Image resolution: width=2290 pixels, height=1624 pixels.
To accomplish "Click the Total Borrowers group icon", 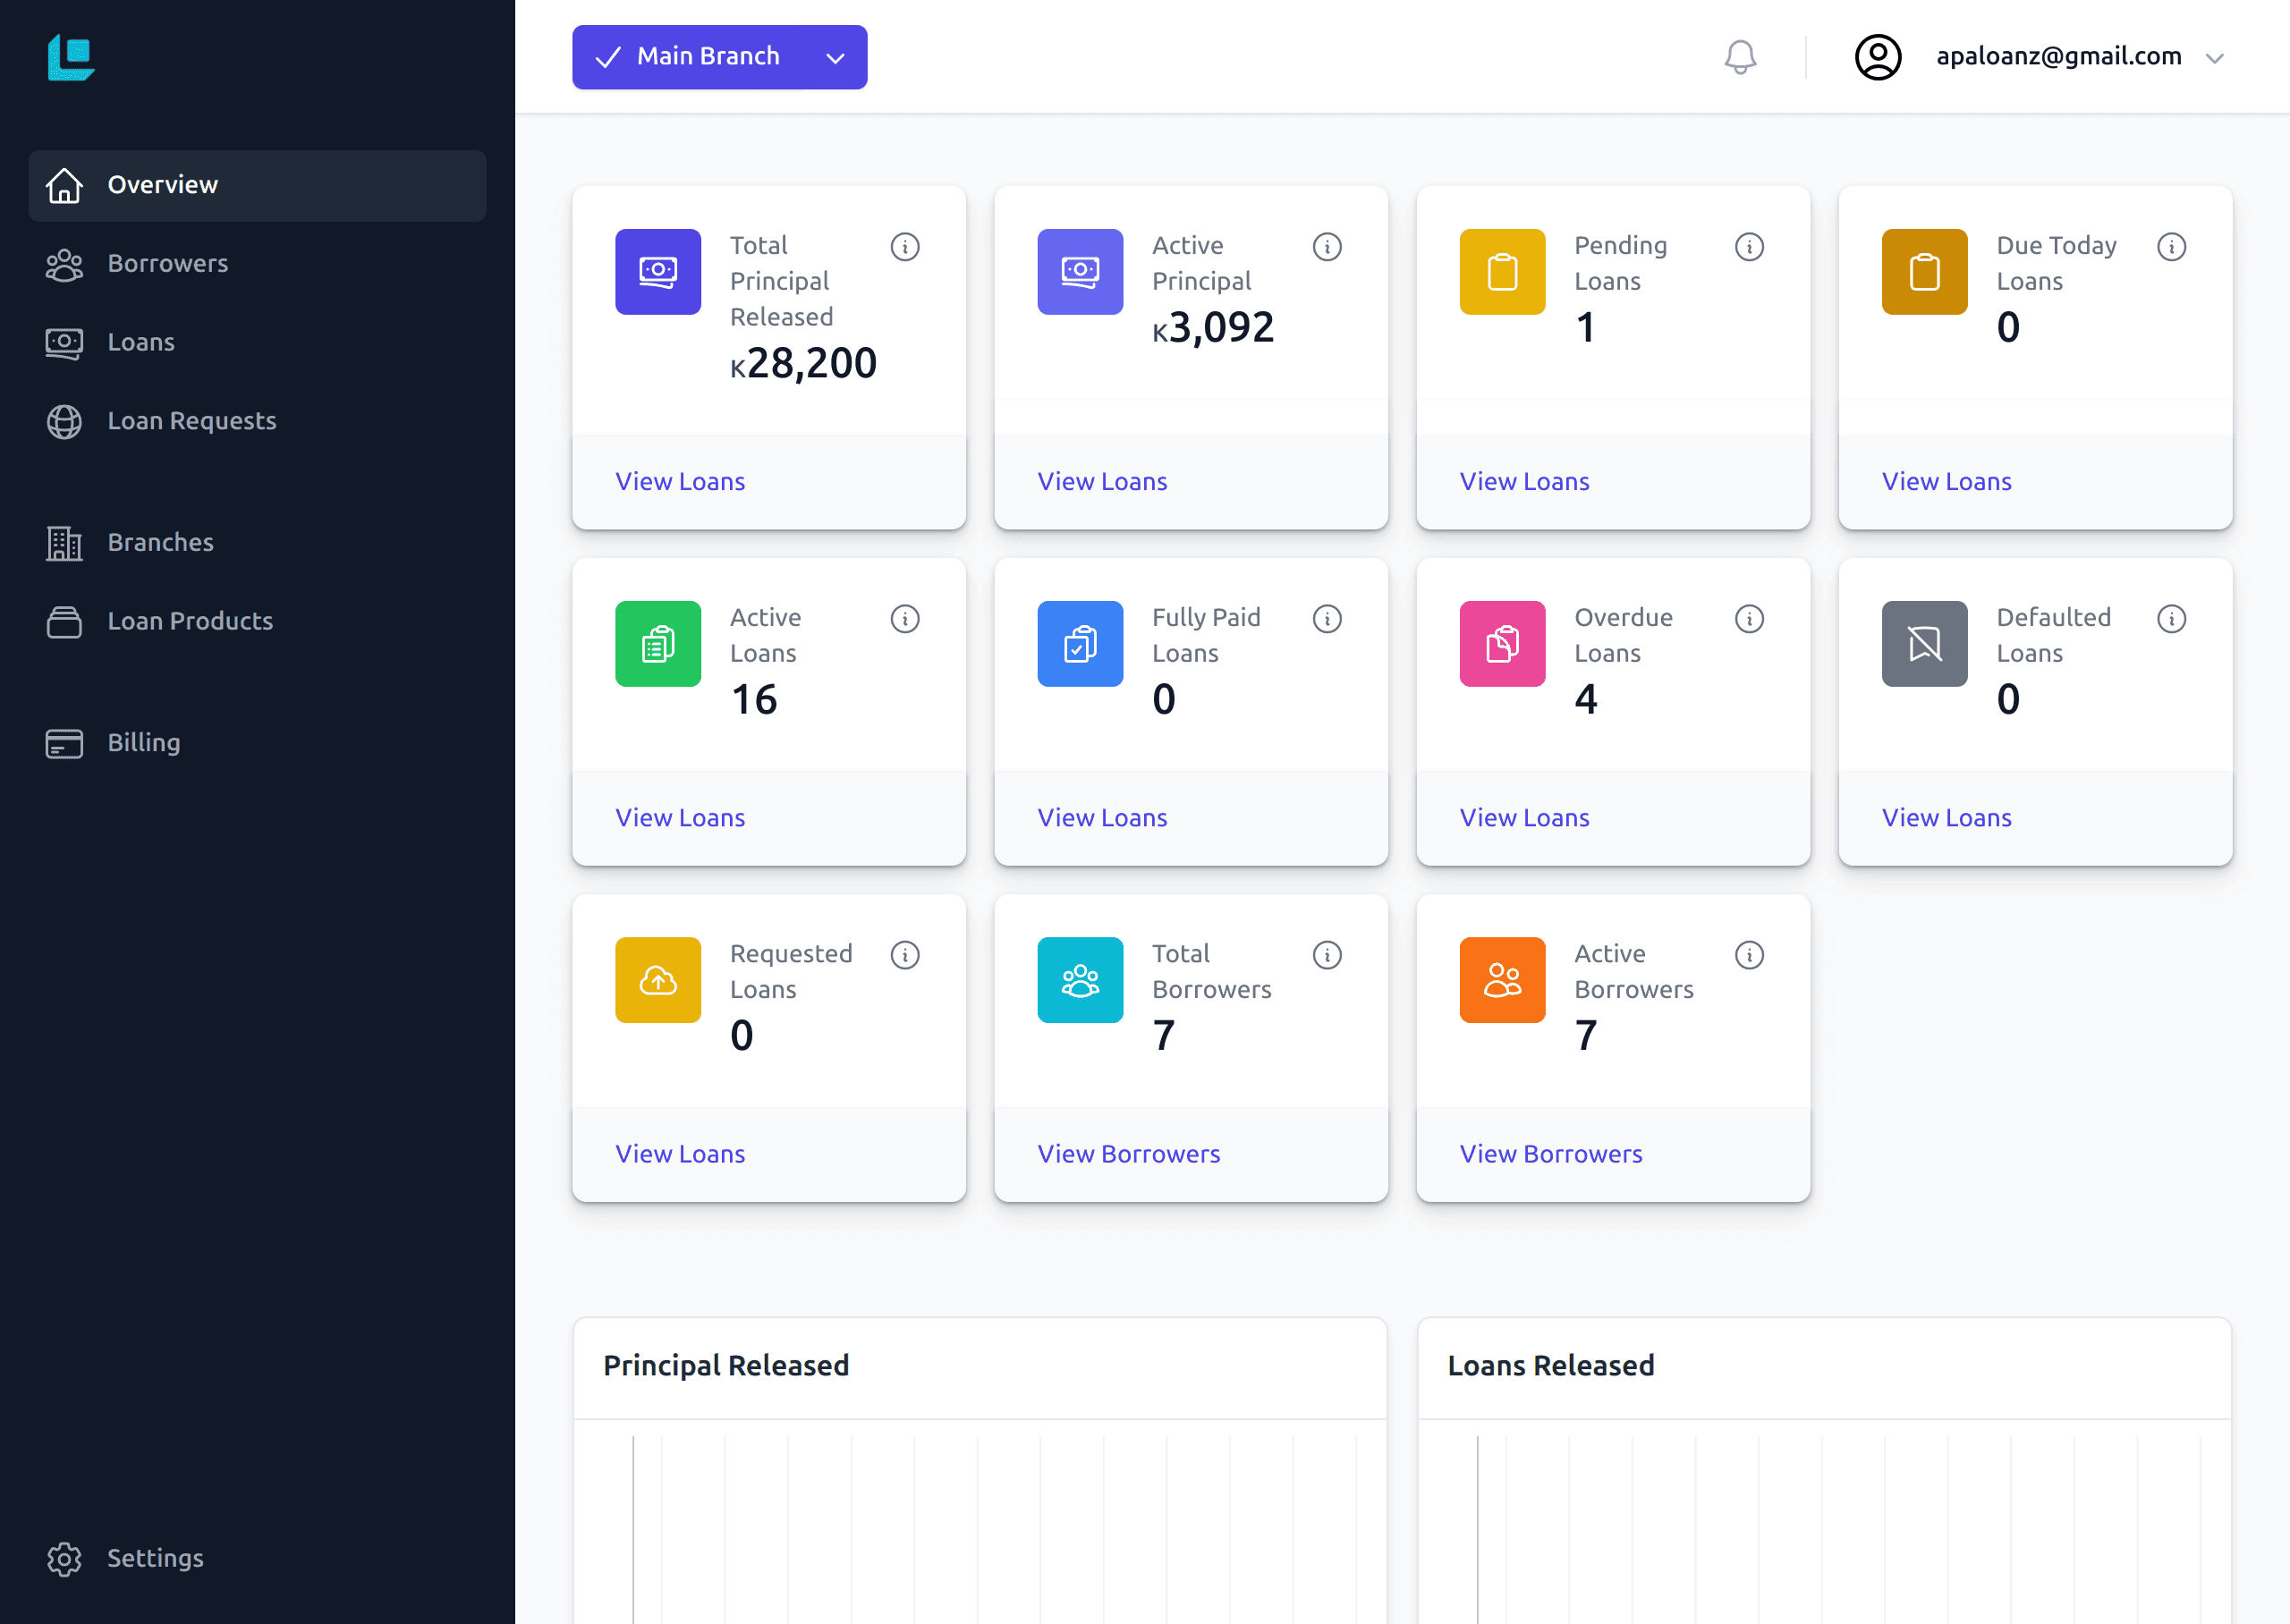I will [x=1079, y=981].
